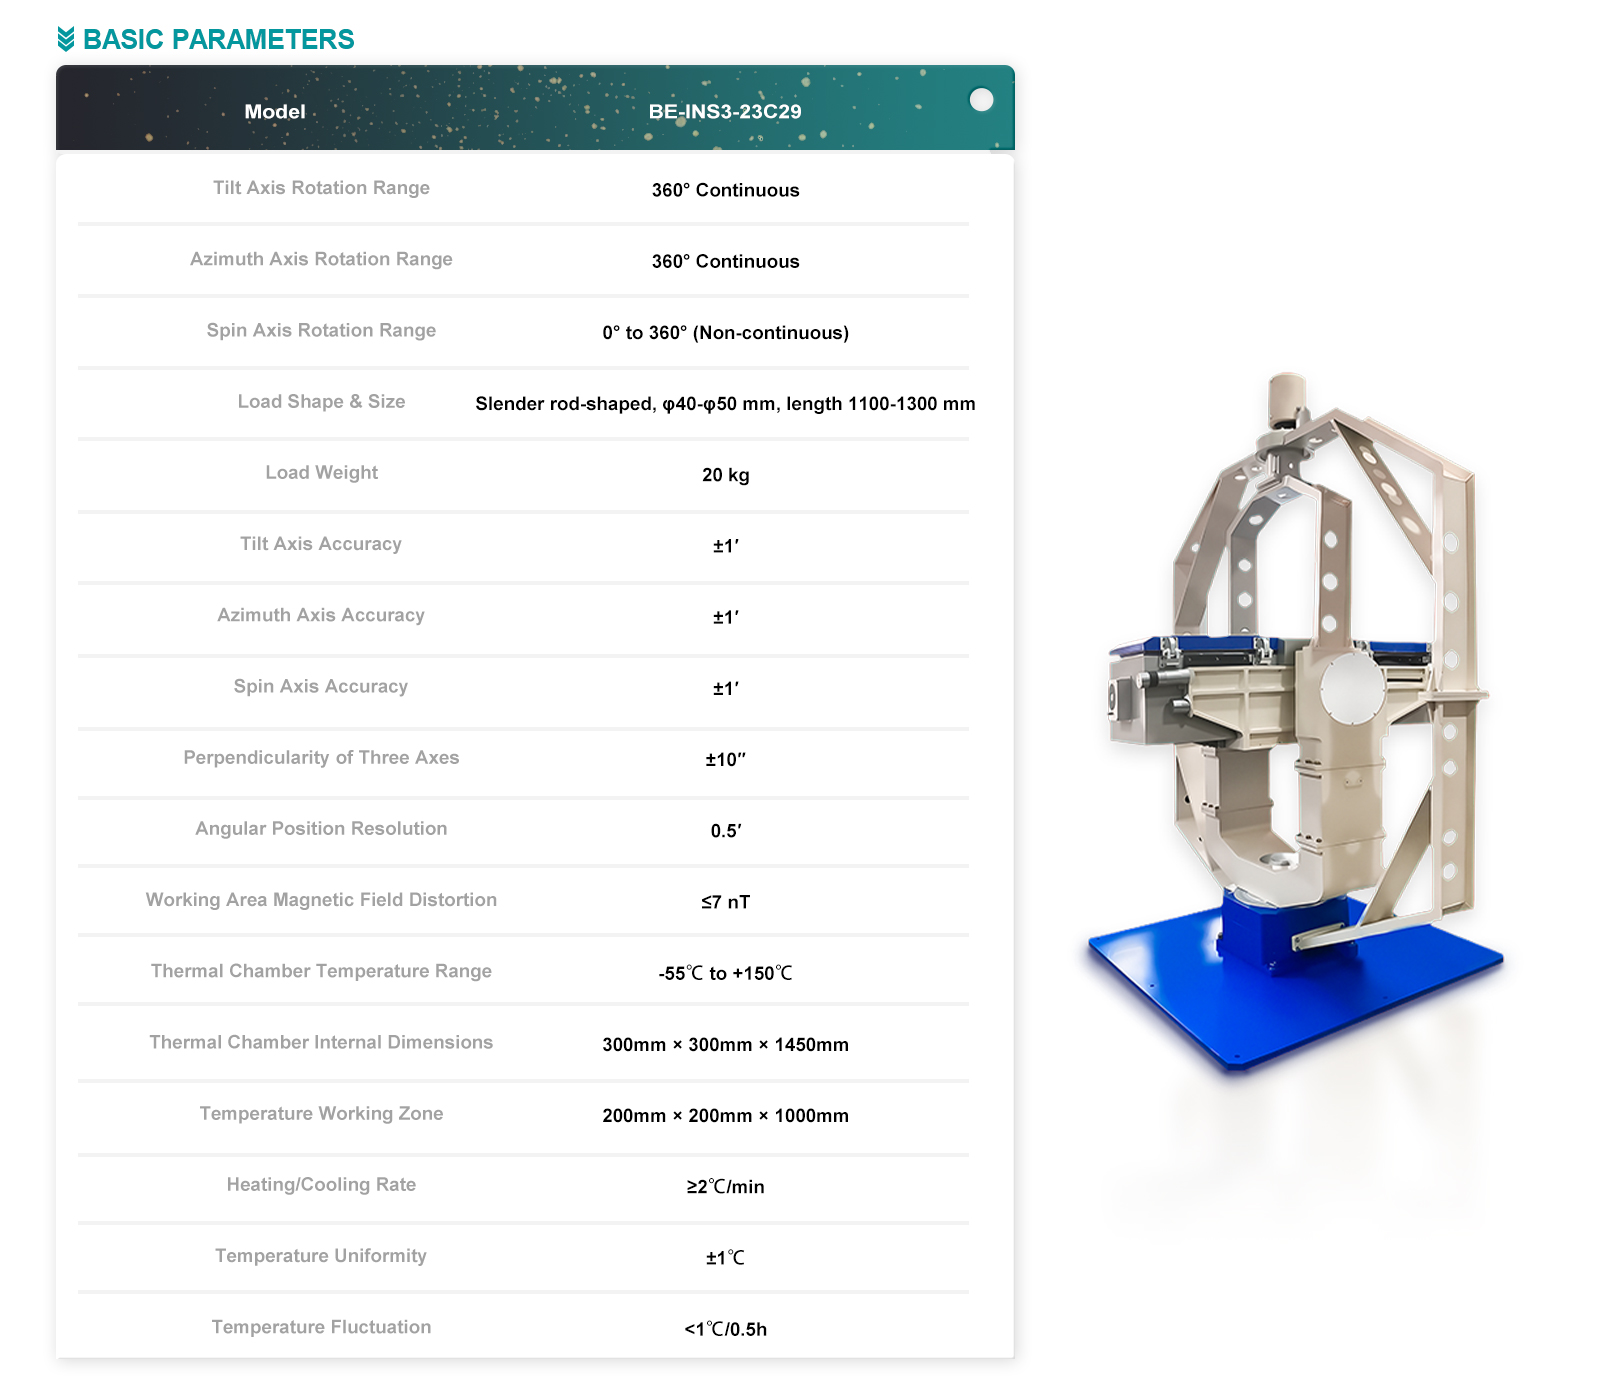The width and height of the screenshot is (1600, 1395).
Task: Click the 300mm × 300mm × 1450mm value
Action: point(725,1045)
